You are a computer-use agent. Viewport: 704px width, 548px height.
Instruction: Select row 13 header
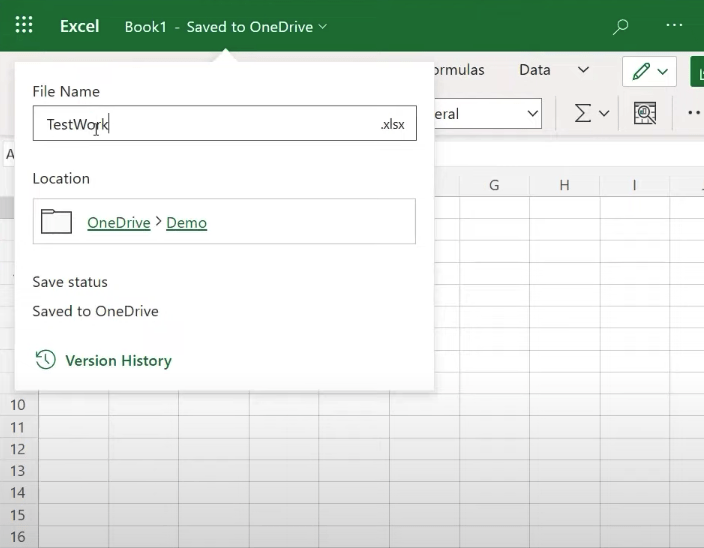click(x=18, y=471)
